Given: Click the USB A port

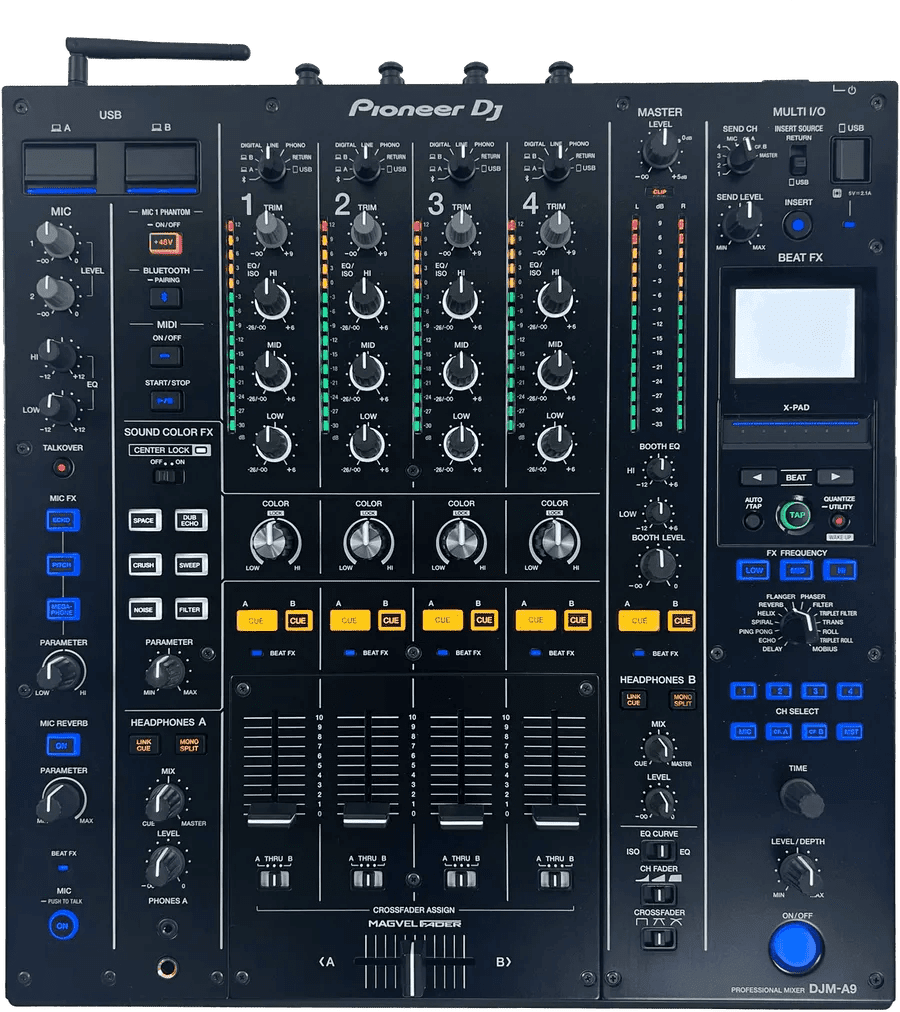Looking at the screenshot, I should 60,165.
